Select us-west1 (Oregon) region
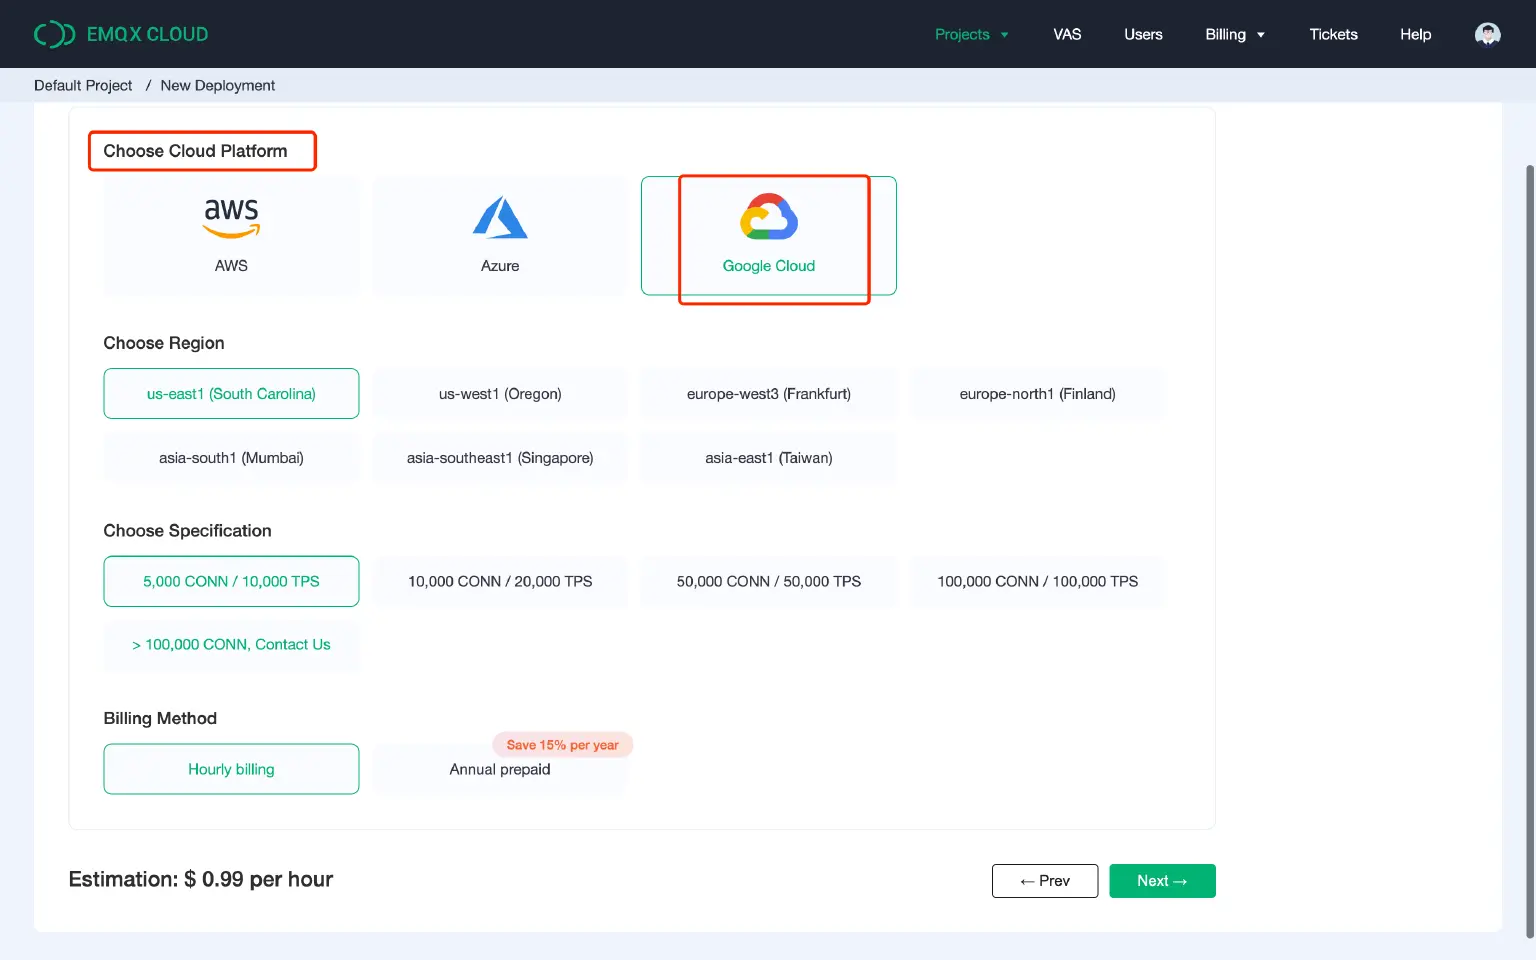 499,393
